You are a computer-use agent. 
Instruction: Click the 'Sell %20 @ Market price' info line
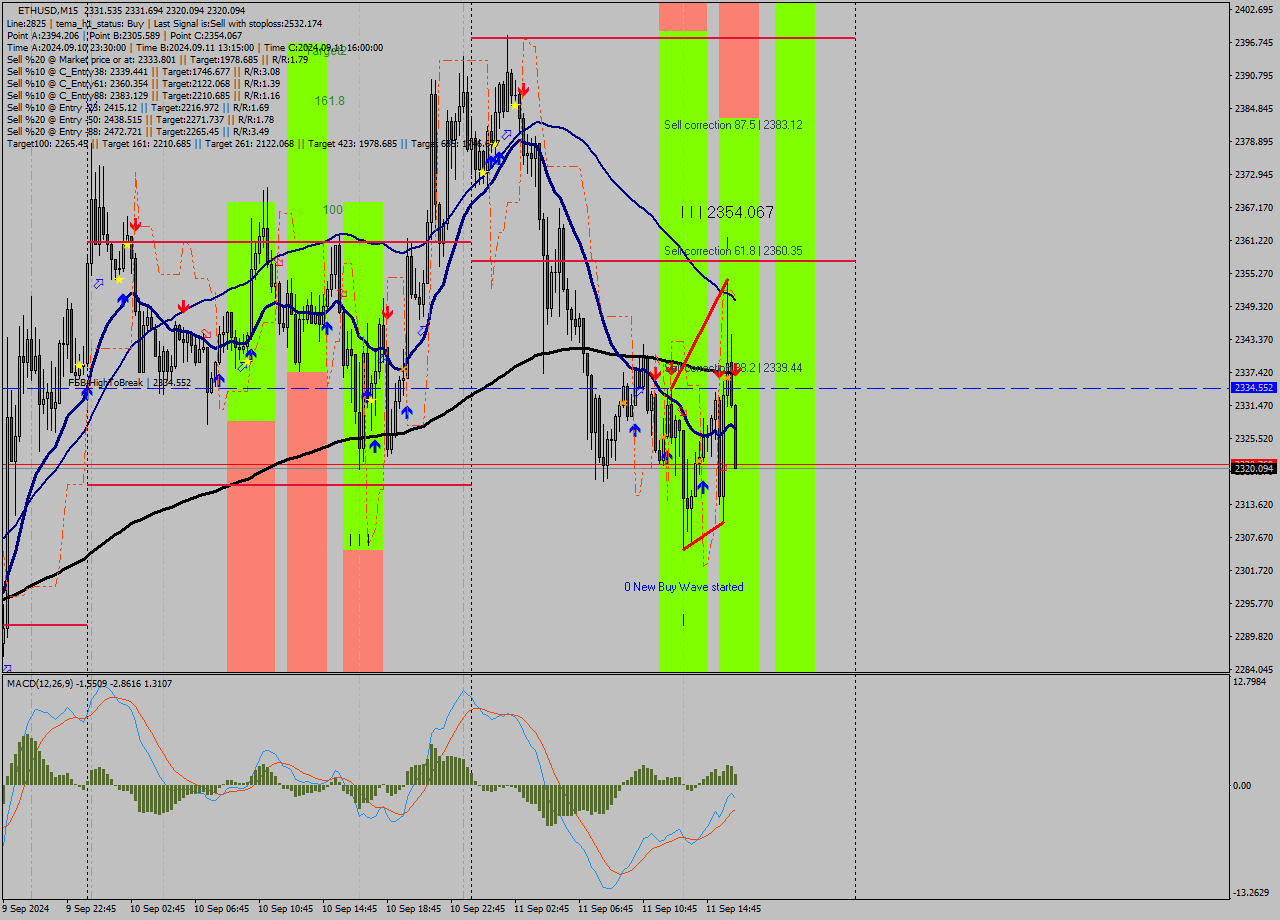point(157,59)
